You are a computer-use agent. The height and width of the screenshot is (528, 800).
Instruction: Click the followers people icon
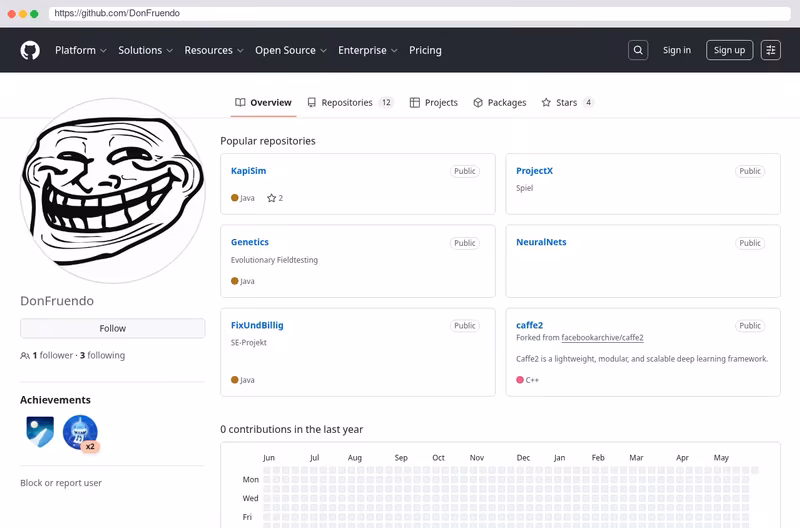[x=24, y=356]
